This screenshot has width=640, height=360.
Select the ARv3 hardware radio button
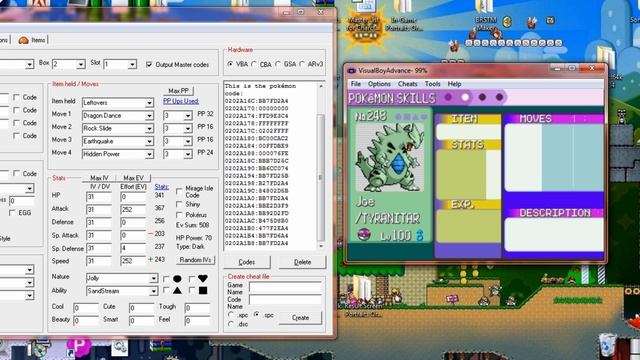click(302, 64)
